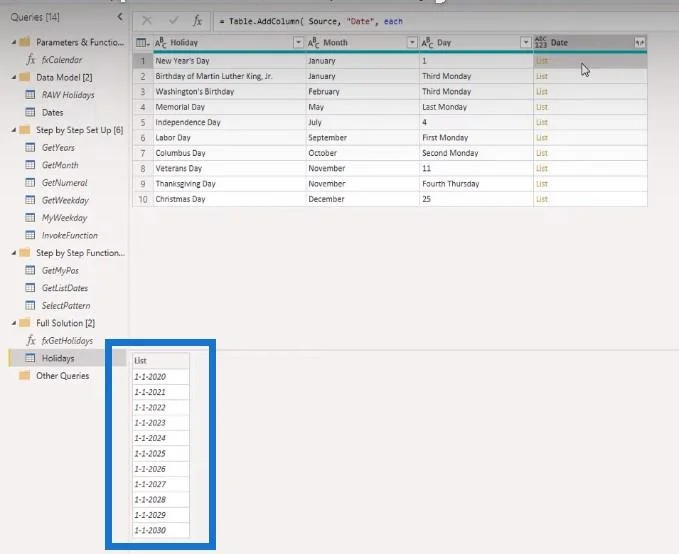The image size is (679, 554).
Task: Collapse the Step by Step Set Up folder
Action: 14,130
